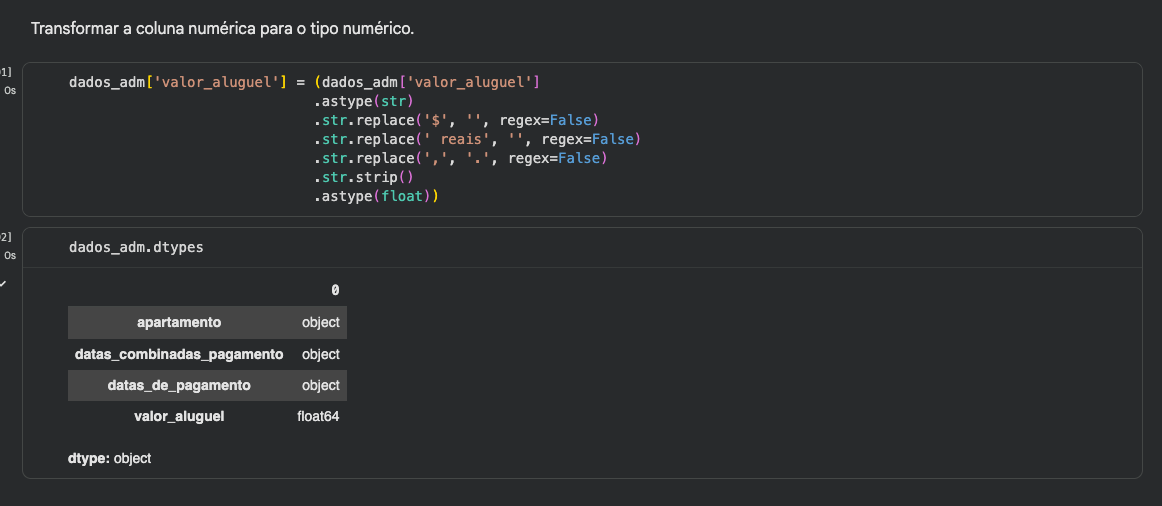
Task: Click the valor_aluguel row label in output
Action: pyautogui.click(x=179, y=416)
